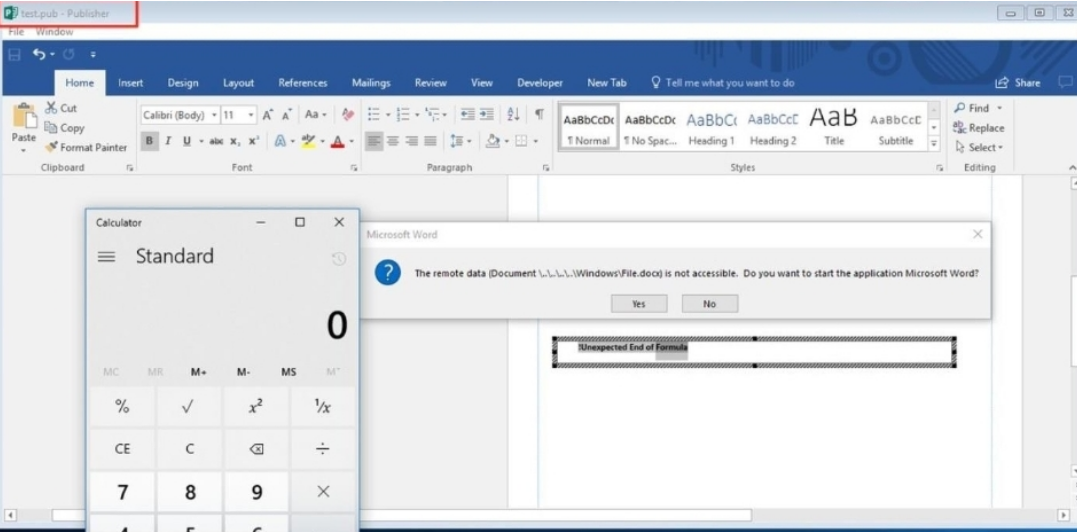Image resolution: width=1077 pixels, height=532 pixels.
Task: Open the red font color dropdown arrow
Action: [352, 142]
